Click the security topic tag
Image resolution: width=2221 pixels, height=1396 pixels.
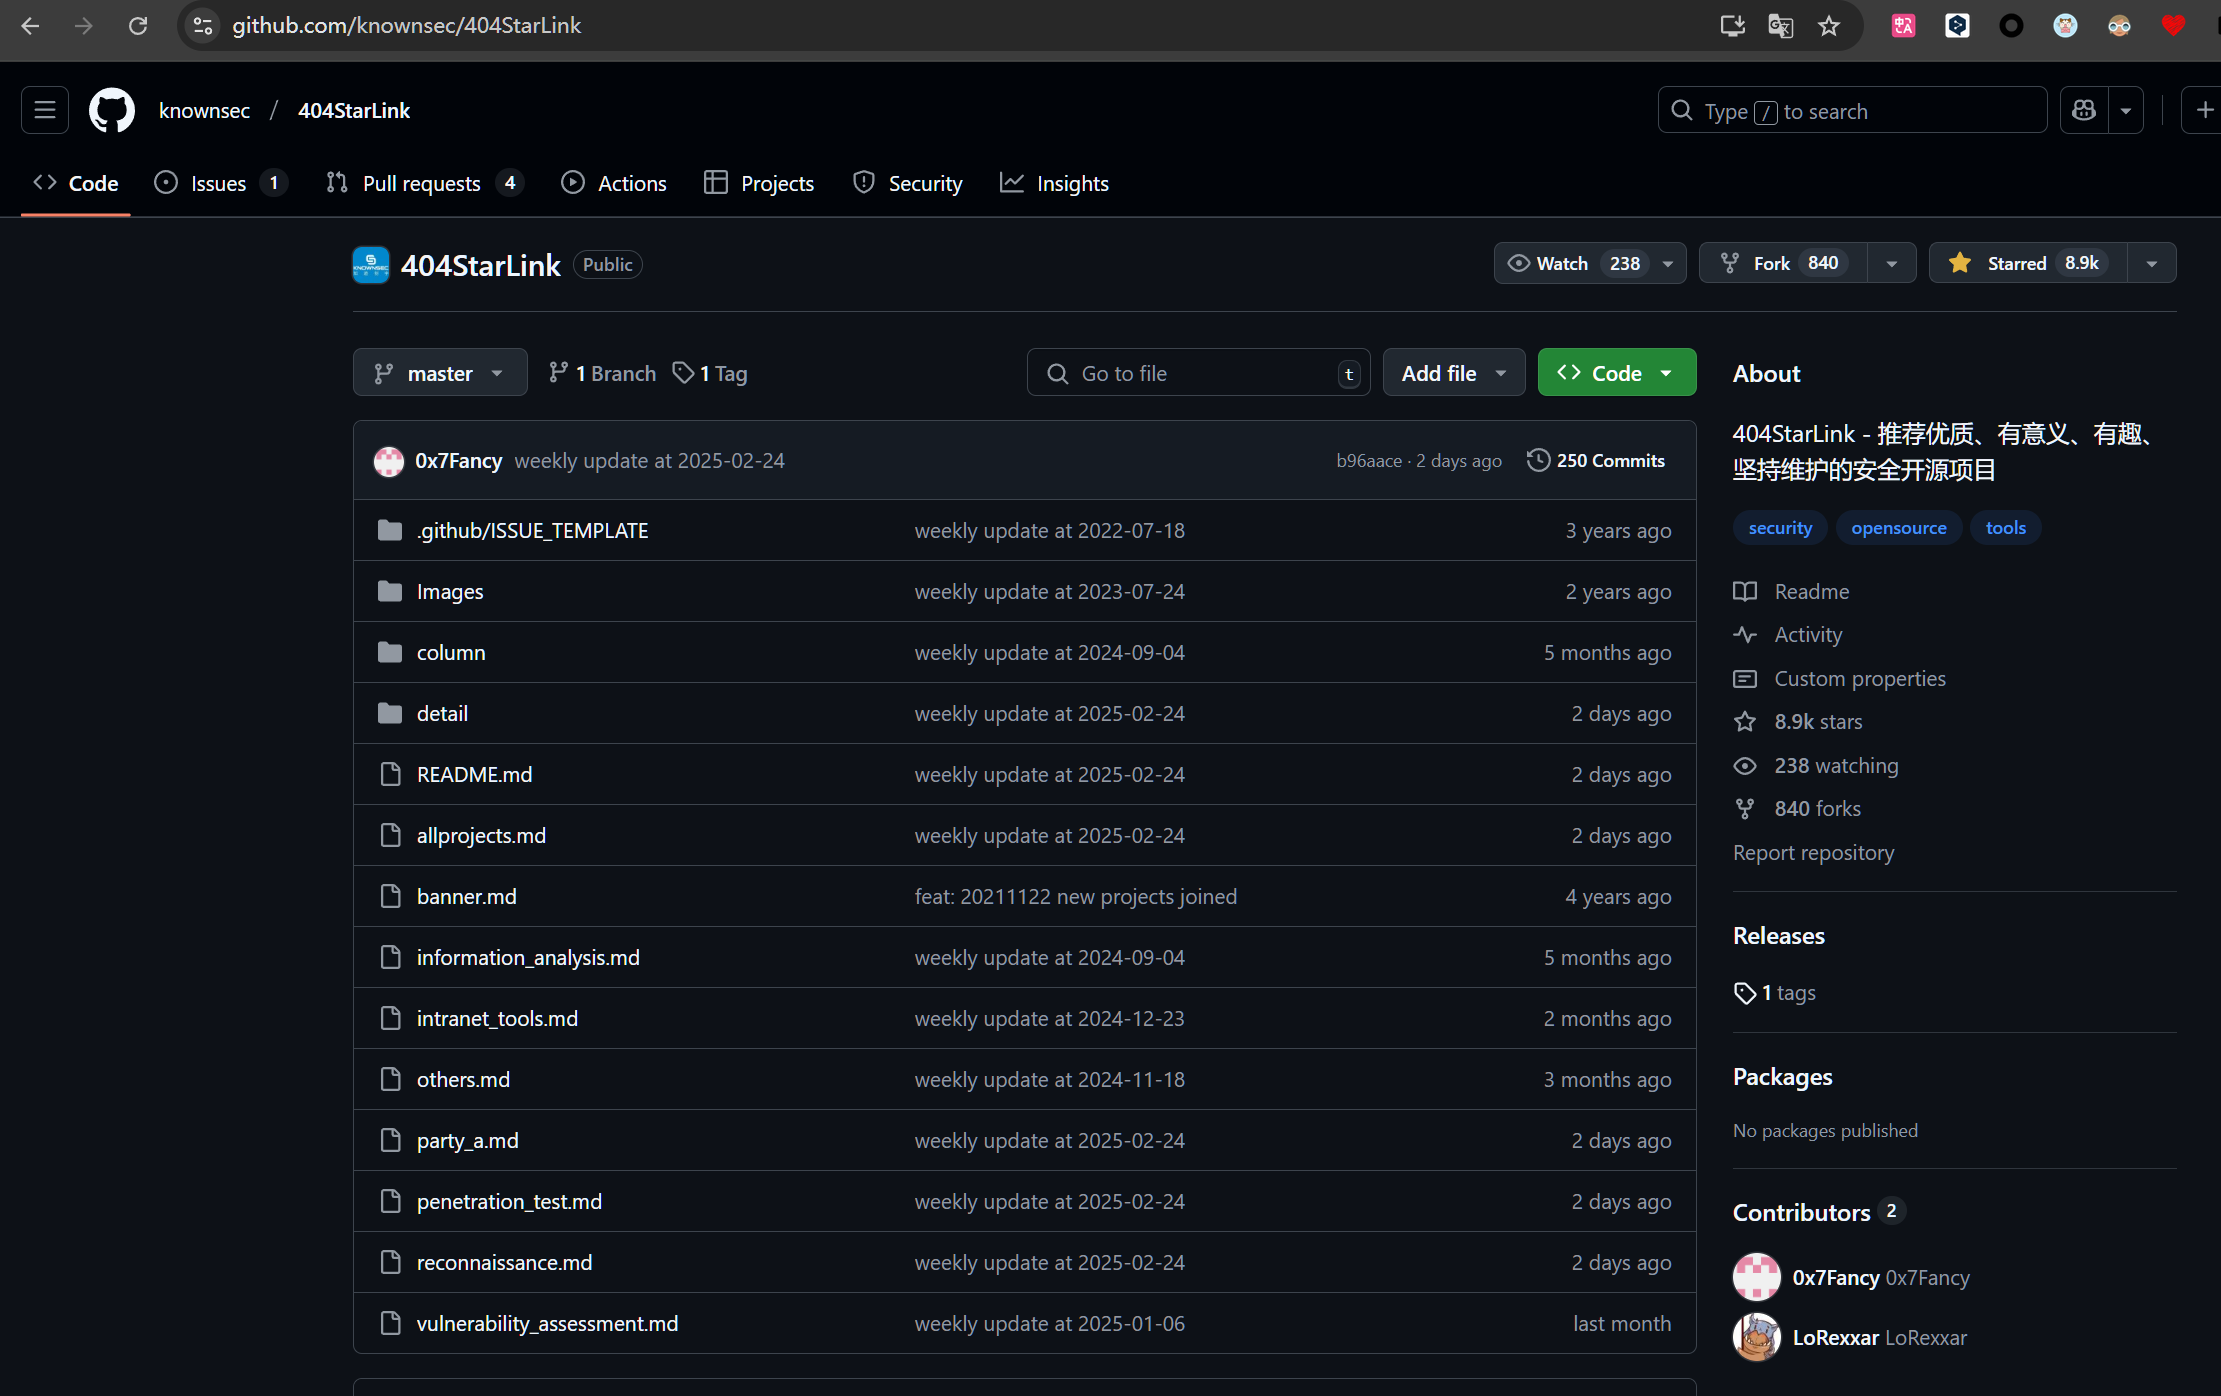(x=1779, y=527)
